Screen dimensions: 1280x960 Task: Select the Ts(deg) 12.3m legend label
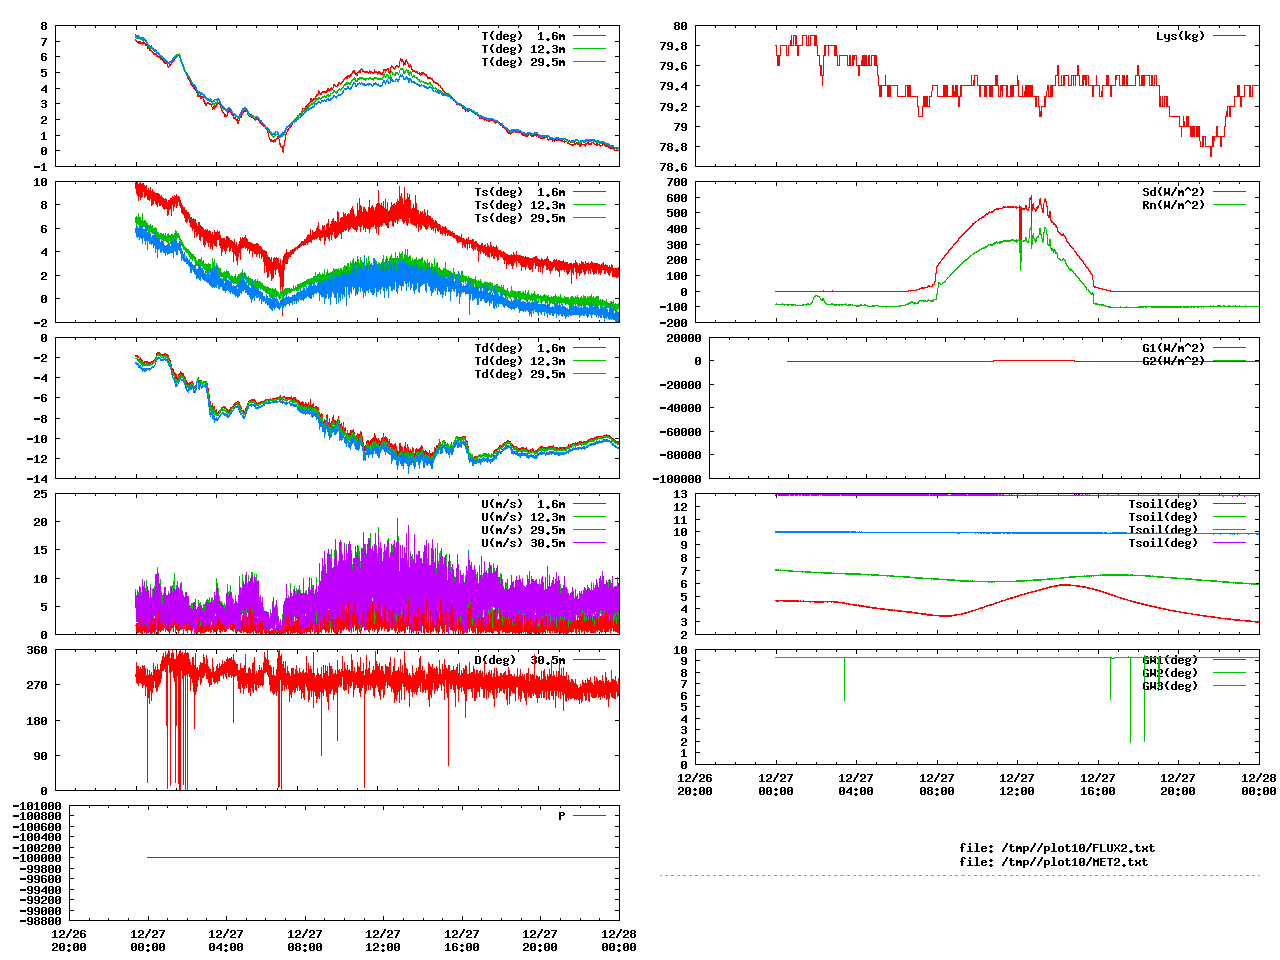coord(519,205)
